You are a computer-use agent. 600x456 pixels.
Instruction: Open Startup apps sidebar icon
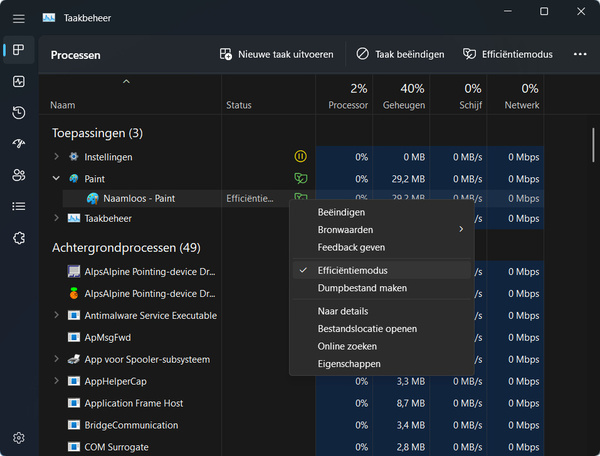[x=18, y=143]
